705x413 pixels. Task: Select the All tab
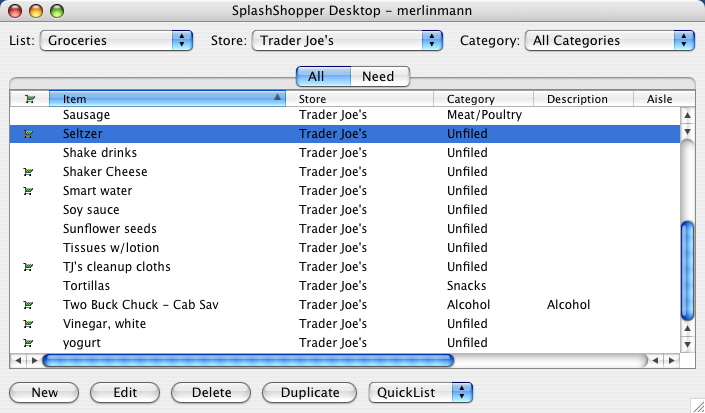tap(317, 76)
